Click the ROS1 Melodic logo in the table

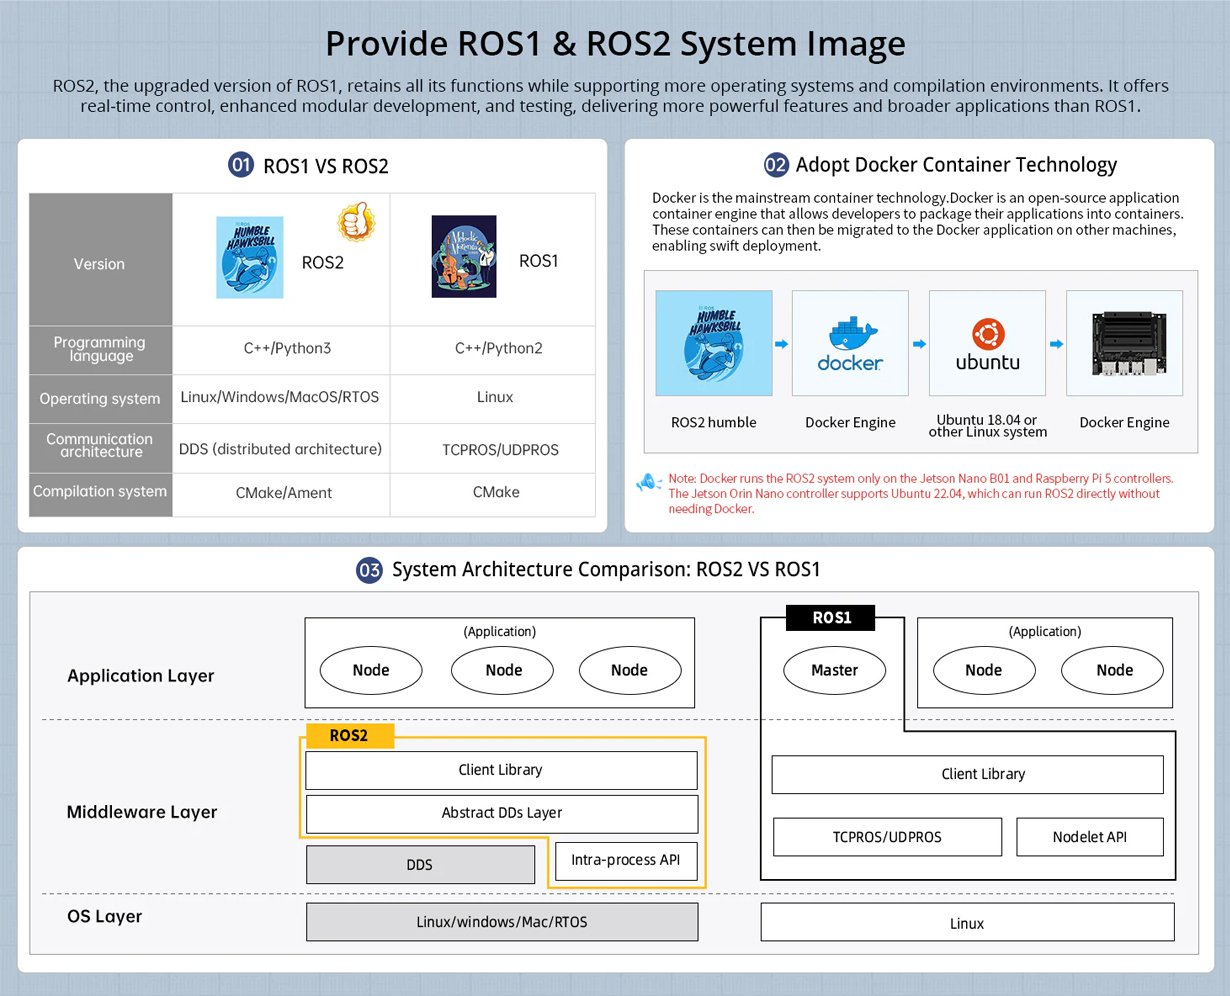(464, 257)
